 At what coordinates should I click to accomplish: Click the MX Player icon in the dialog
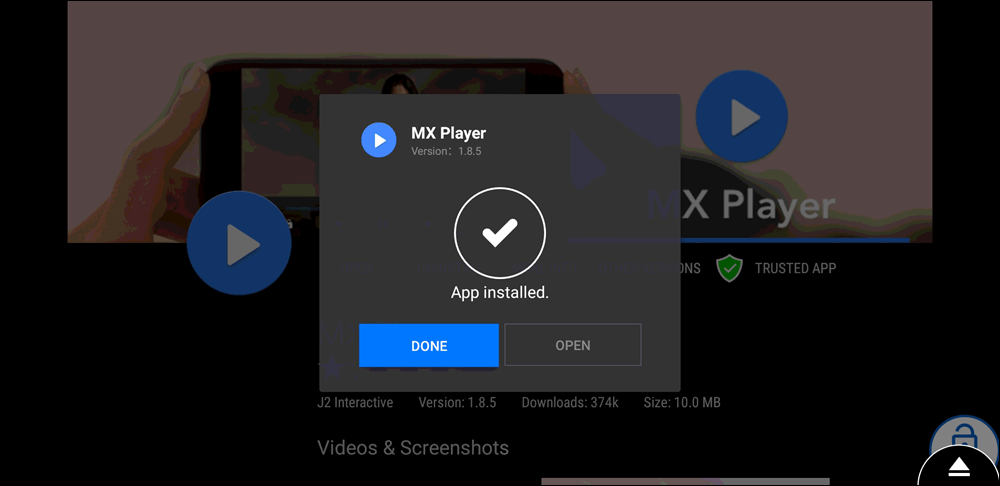(378, 140)
